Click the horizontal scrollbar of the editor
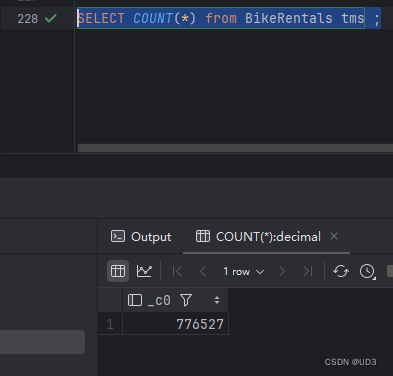Viewport: 393px width, 376px height. click(235, 148)
